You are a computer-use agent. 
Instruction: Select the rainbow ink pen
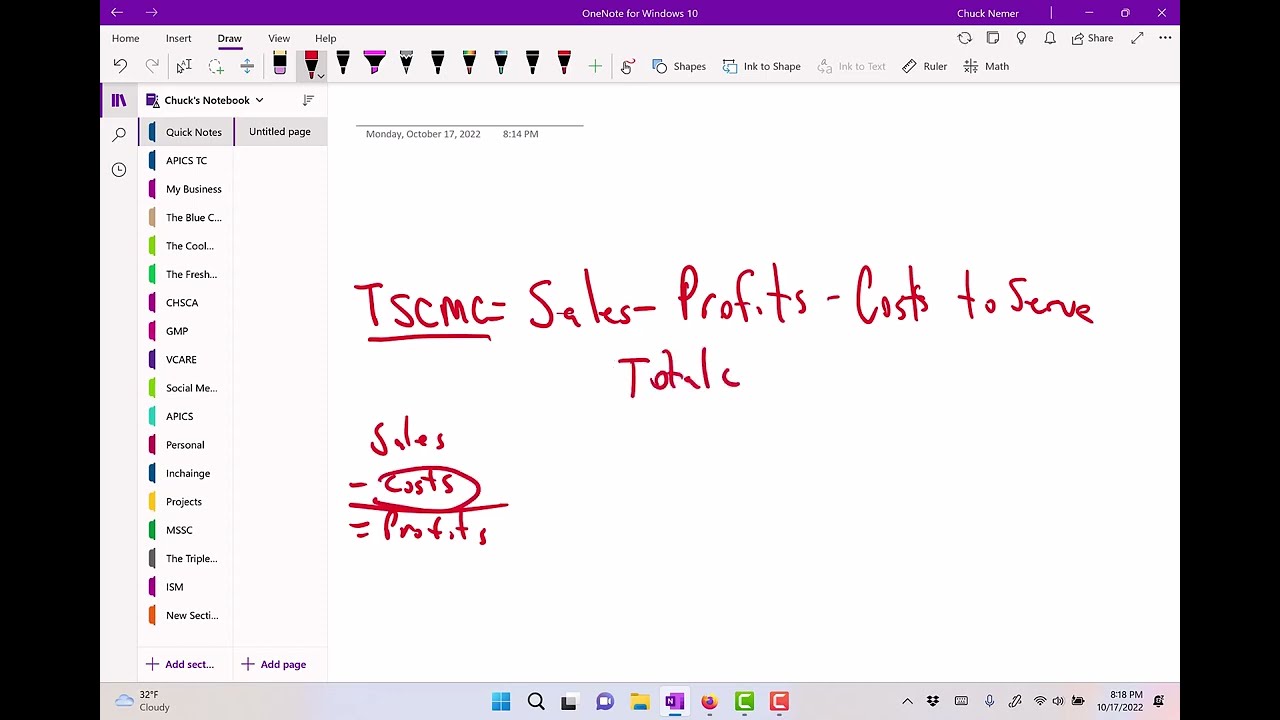point(469,64)
